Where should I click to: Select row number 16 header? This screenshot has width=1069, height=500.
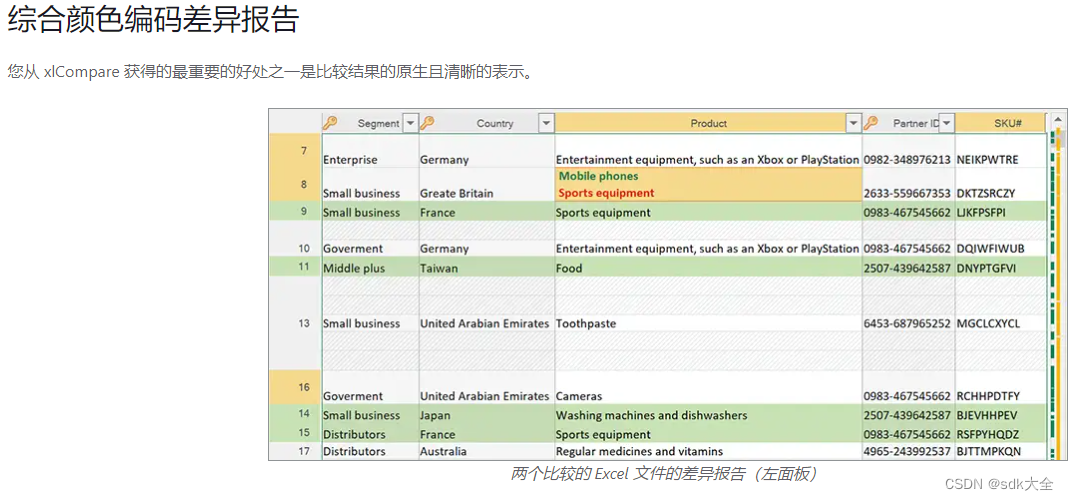tap(295, 387)
